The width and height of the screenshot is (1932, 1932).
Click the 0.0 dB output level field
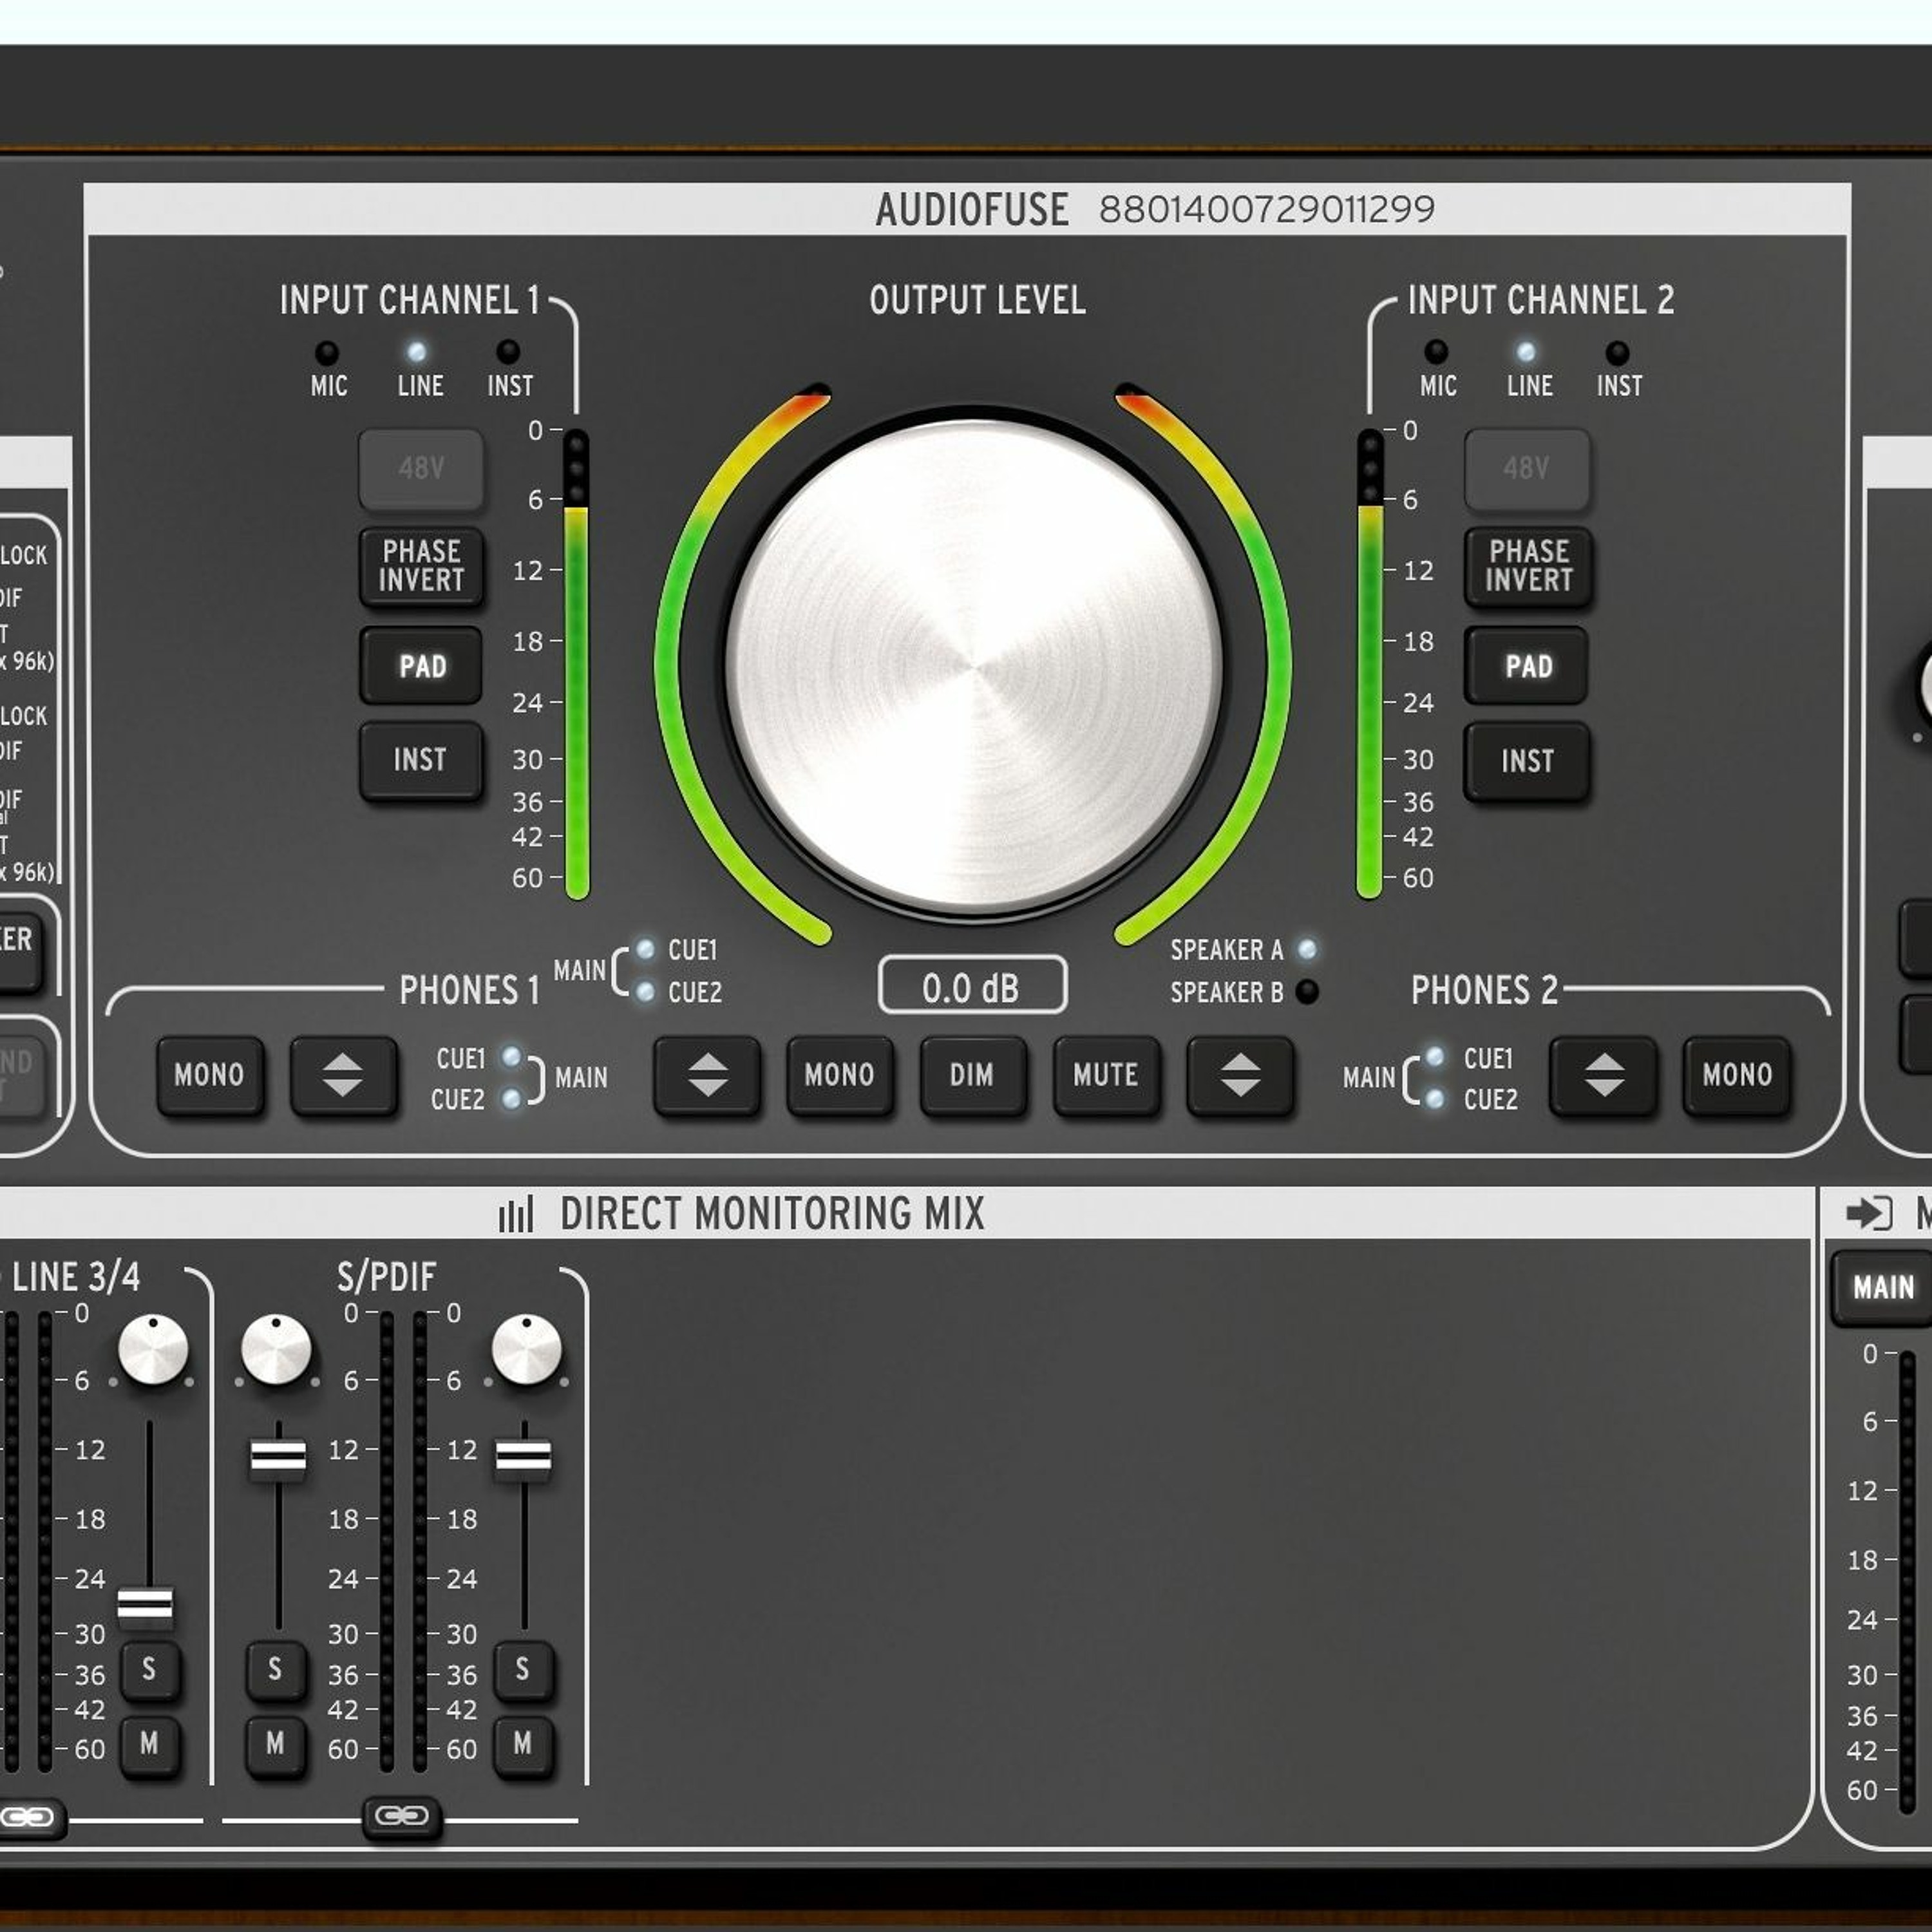click(972, 988)
